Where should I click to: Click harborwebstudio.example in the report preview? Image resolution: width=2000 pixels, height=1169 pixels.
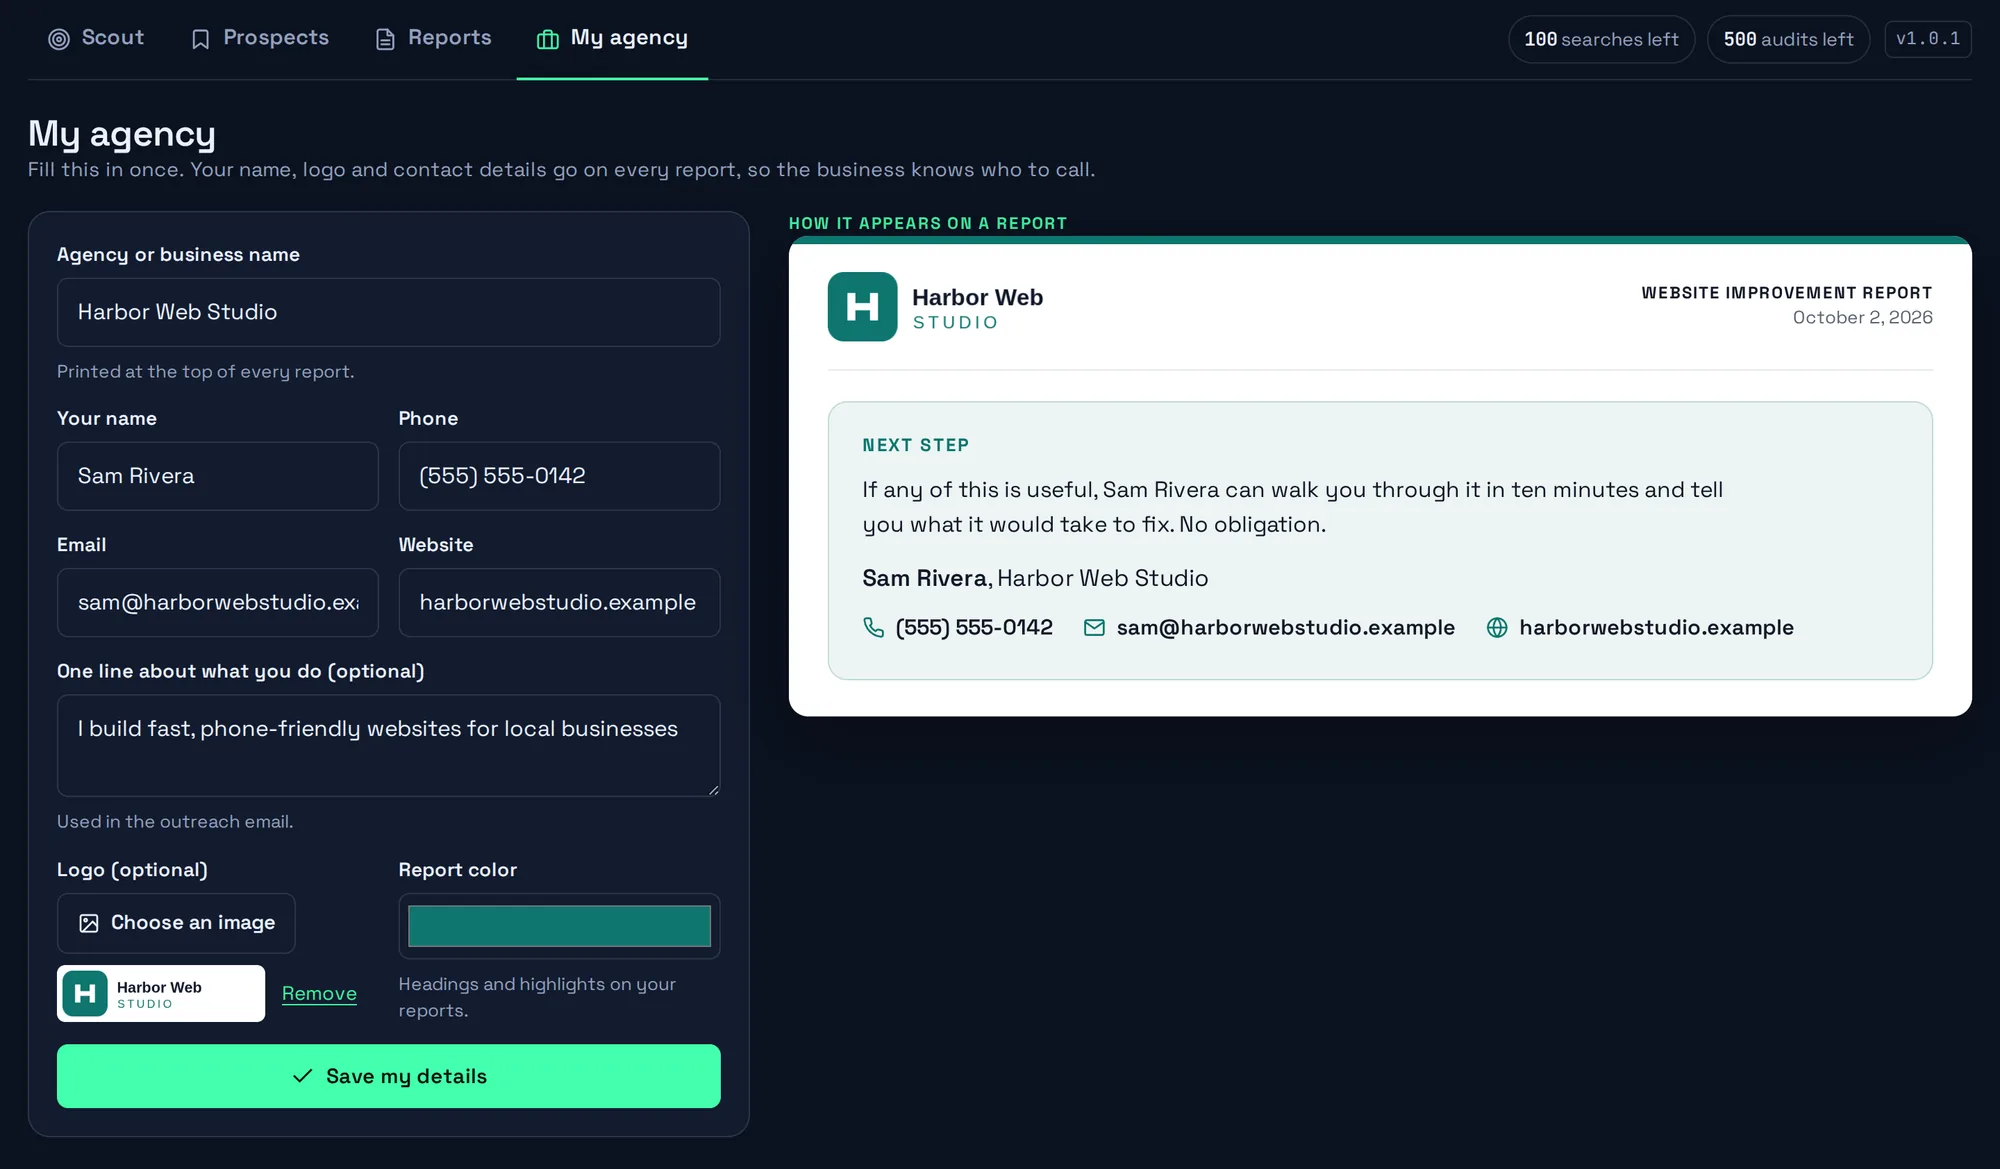(1656, 627)
